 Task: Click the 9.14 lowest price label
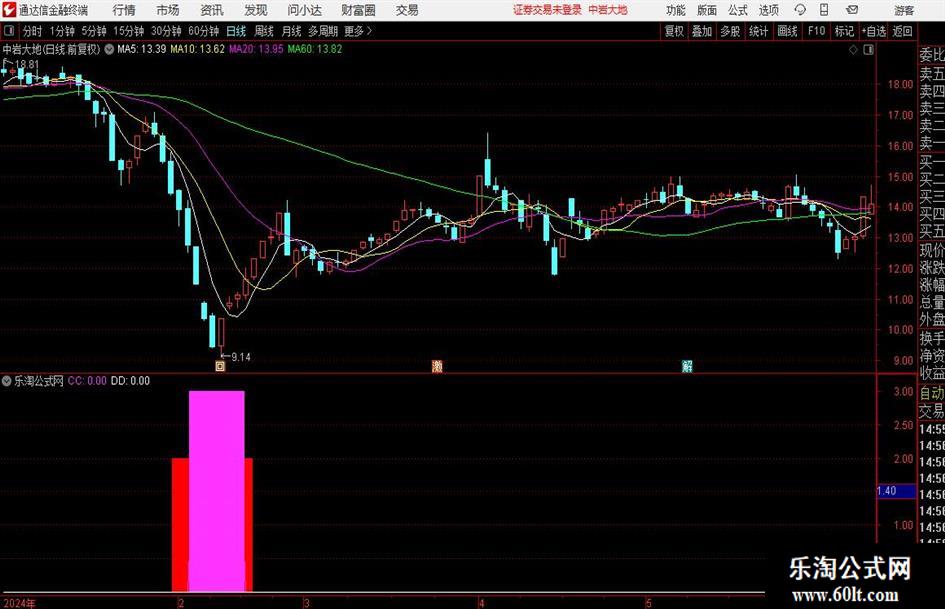(x=240, y=357)
